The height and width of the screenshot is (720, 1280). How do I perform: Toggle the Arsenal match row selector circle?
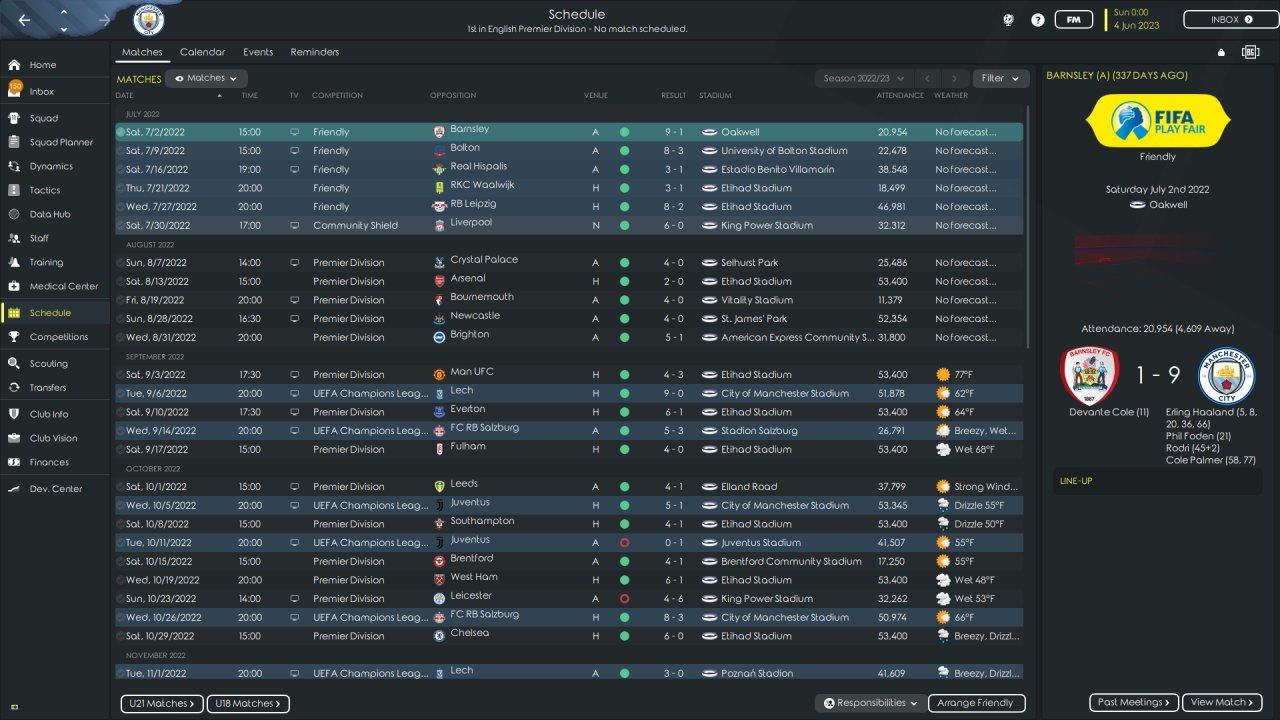tap(120, 282)
